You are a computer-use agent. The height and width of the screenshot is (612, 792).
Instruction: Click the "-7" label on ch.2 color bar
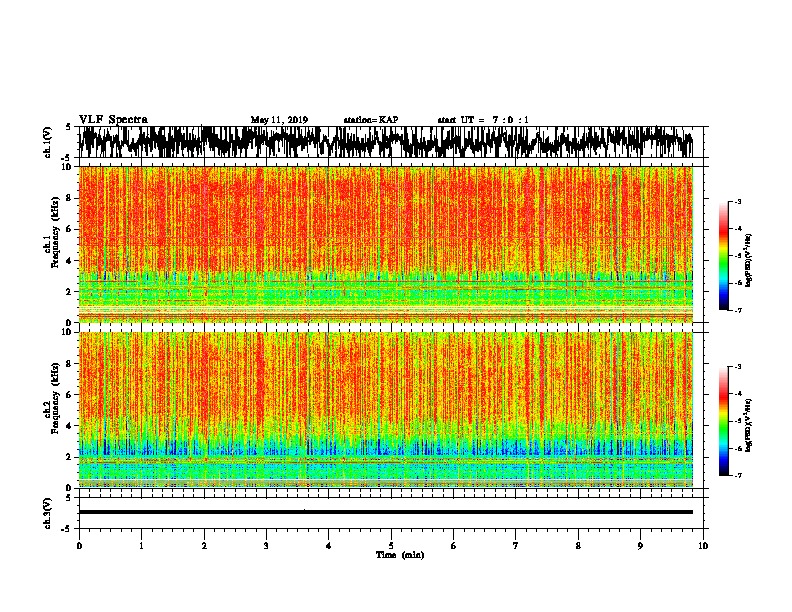(x=737, y=475)
